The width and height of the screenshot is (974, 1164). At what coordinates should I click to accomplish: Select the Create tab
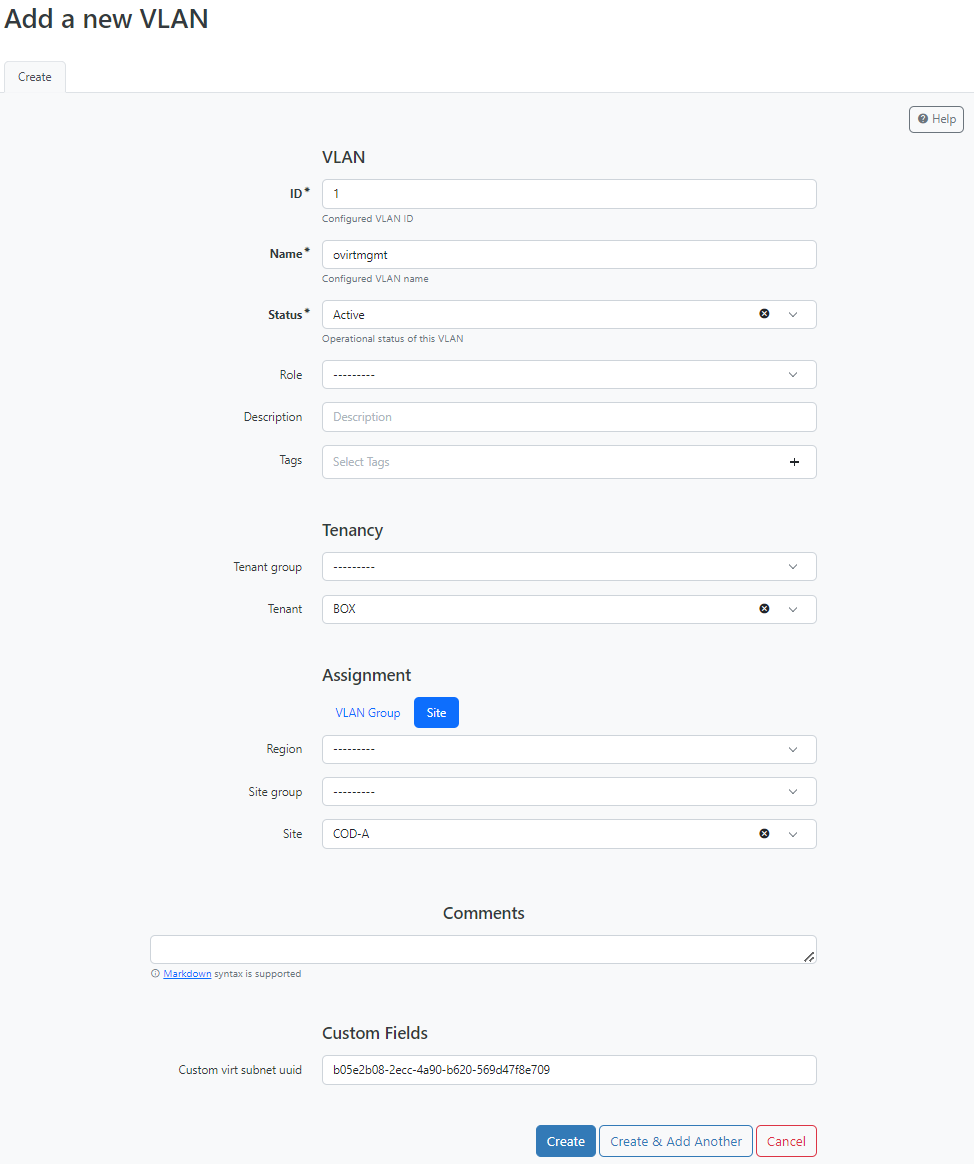[x=35, y=77]
